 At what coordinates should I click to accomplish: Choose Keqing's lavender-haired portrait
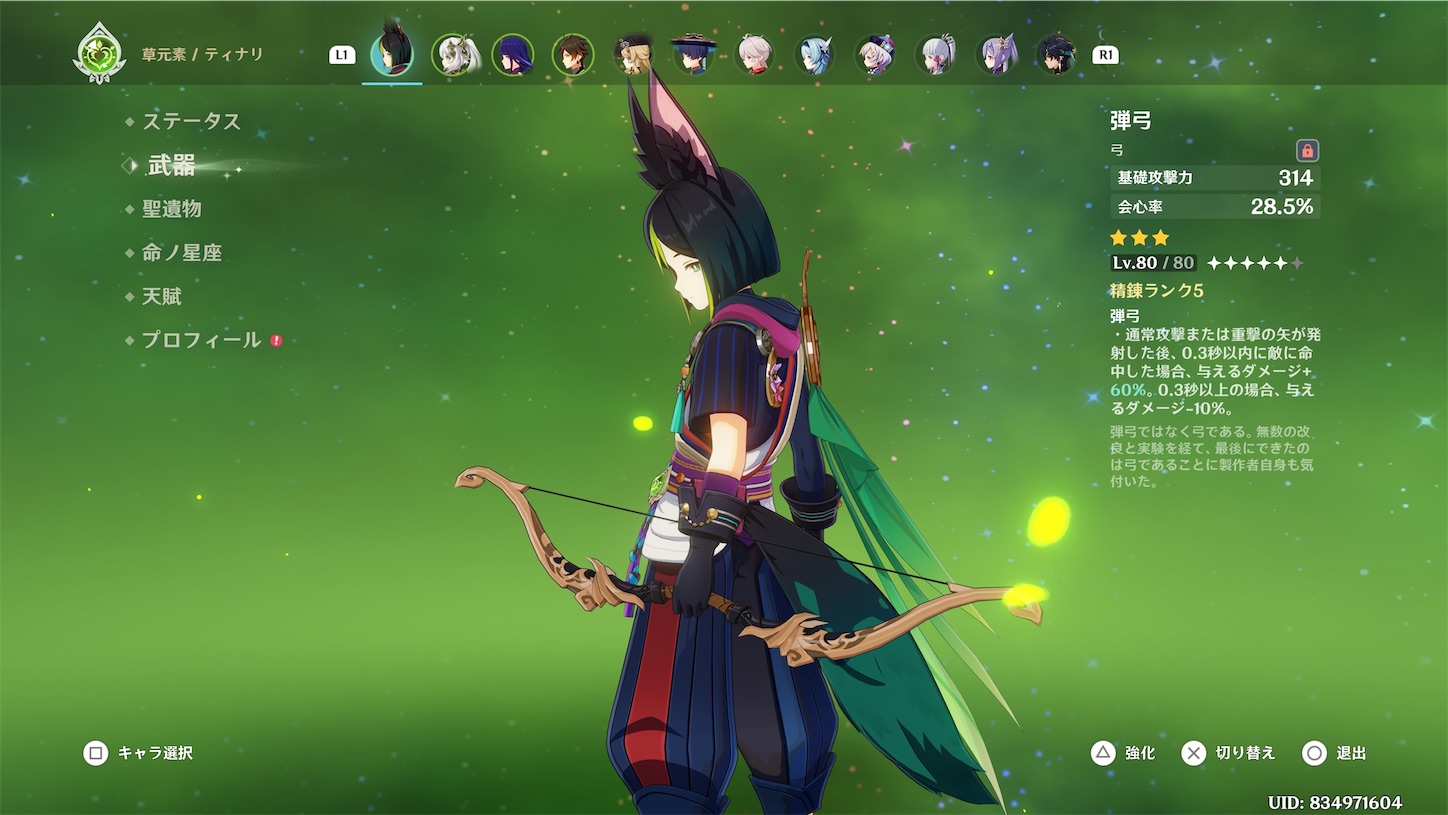point(997,54)
